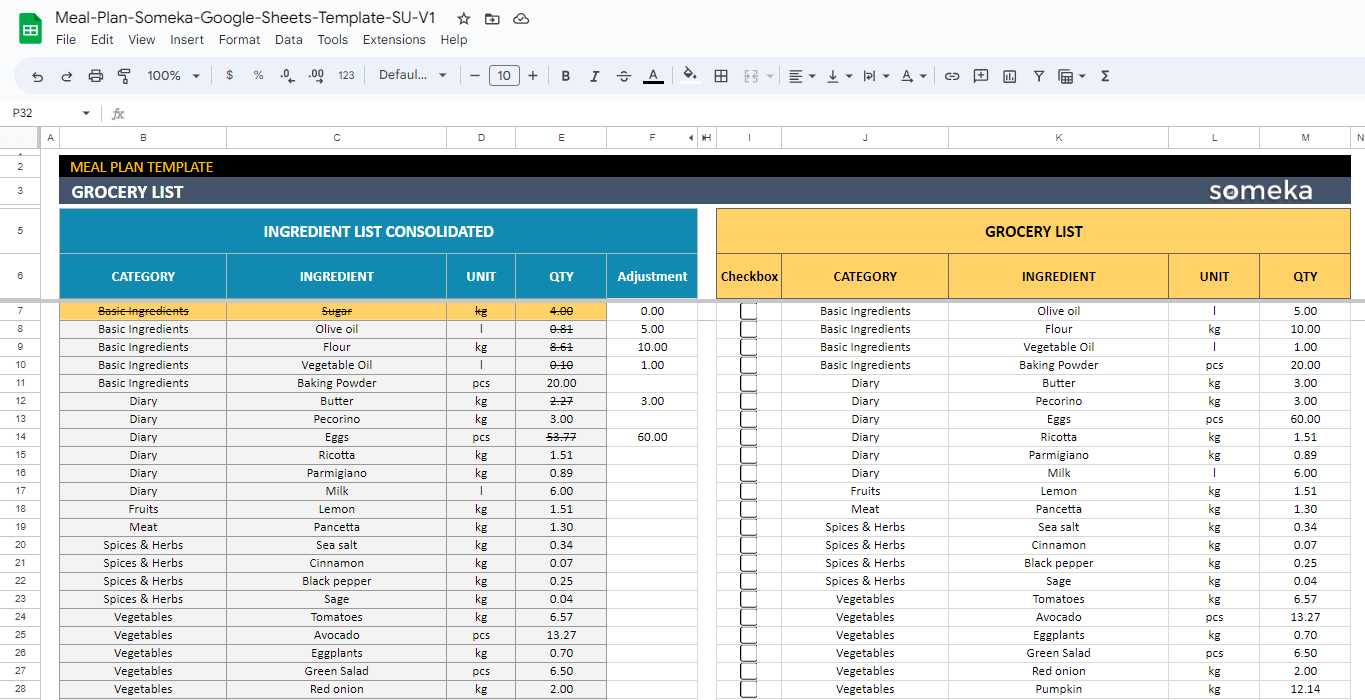Click the Functions sigma icon
This screenshot has width=1365, height=700.
tap(1105, 76)
